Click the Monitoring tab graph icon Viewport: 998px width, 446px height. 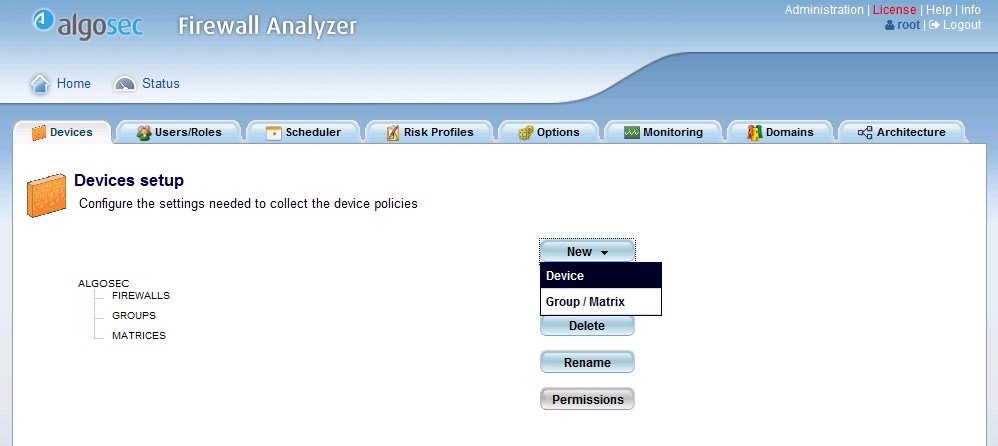click(x=631, y=132)
